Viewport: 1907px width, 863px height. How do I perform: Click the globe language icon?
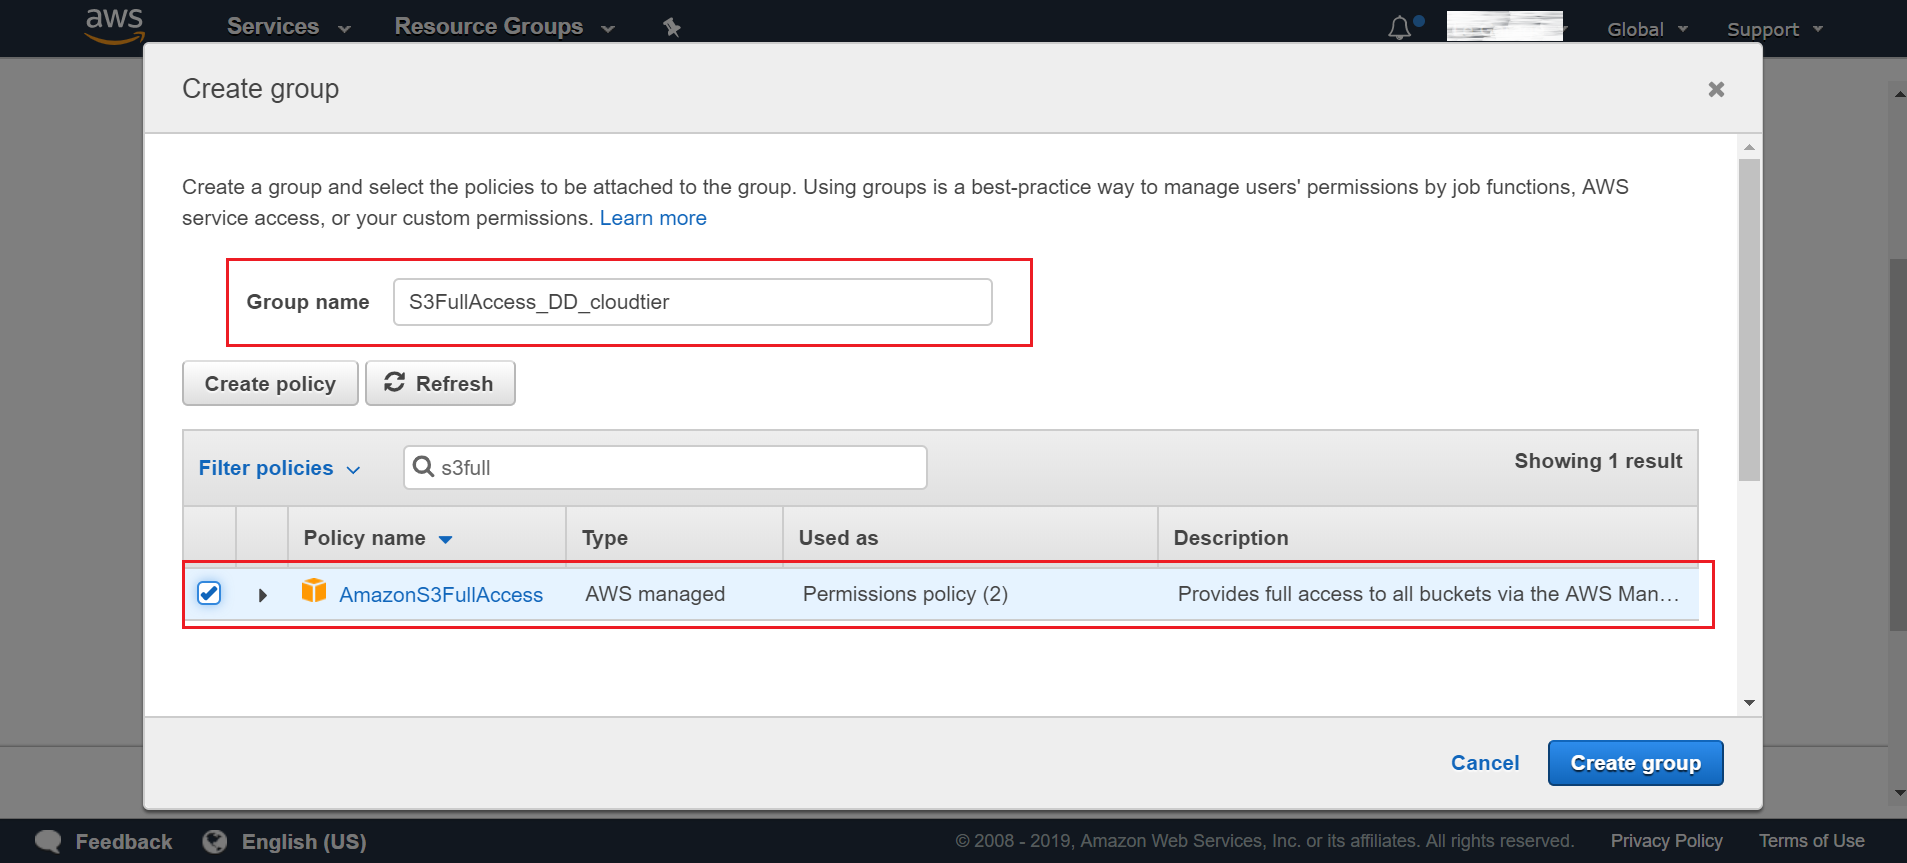point(214,842)
